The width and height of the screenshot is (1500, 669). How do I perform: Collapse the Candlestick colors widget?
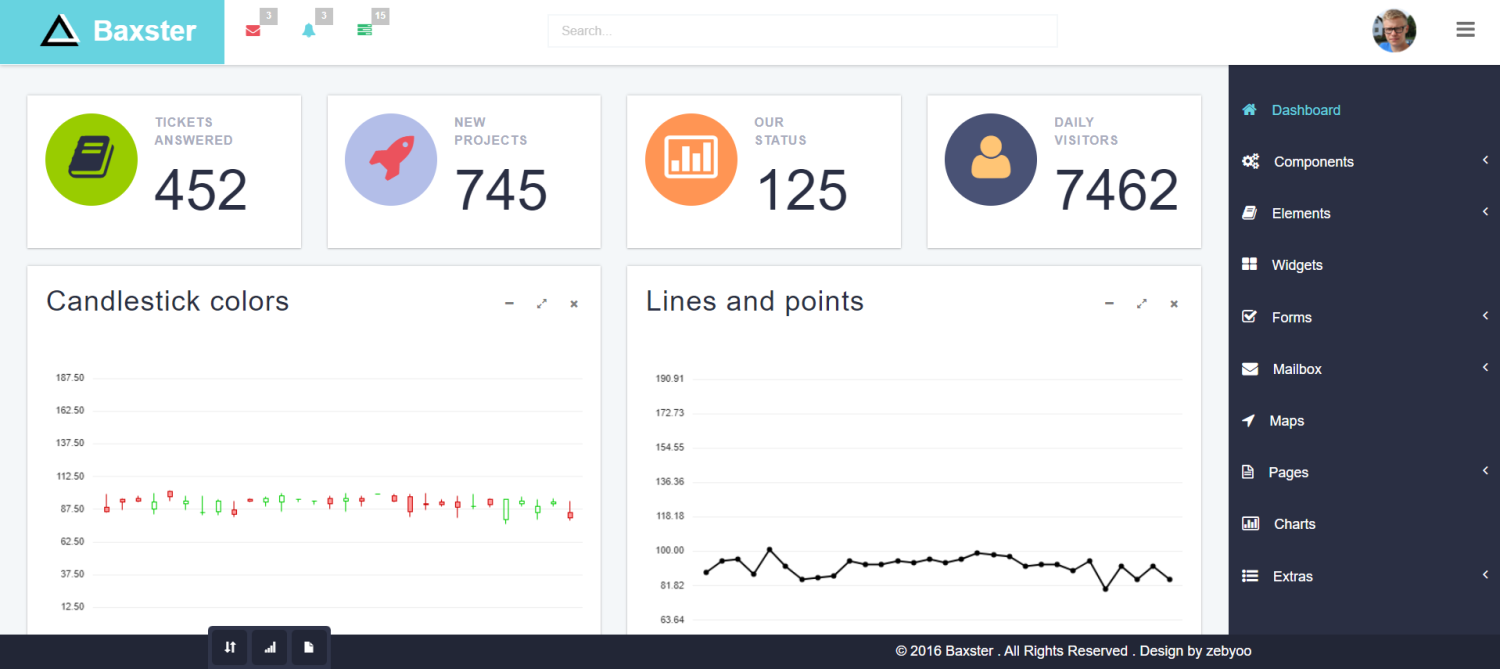tap(509, 303)
